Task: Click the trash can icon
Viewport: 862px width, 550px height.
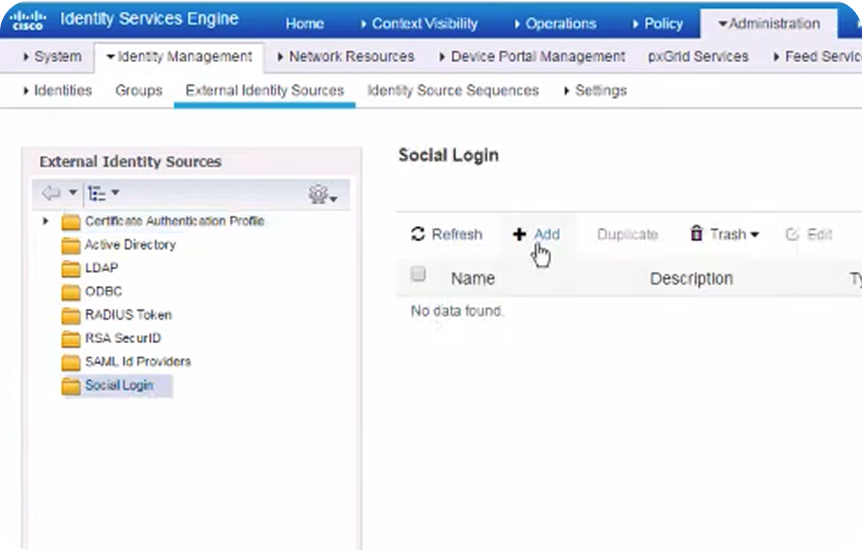Action: pos(697,233)
